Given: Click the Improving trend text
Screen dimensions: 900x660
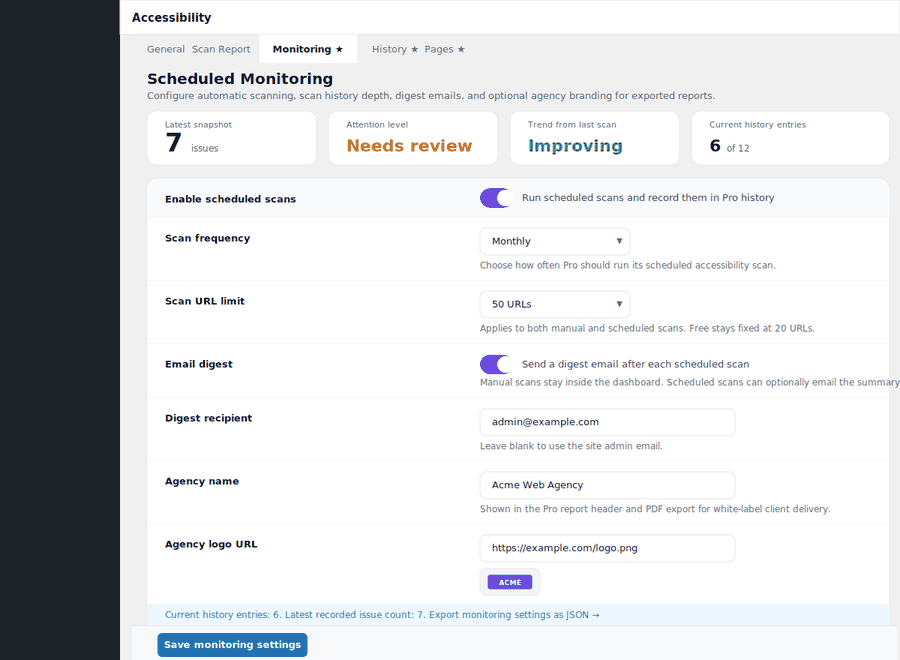Looking at the screenshot, I should pyautogui.click(x=575, y=146).
